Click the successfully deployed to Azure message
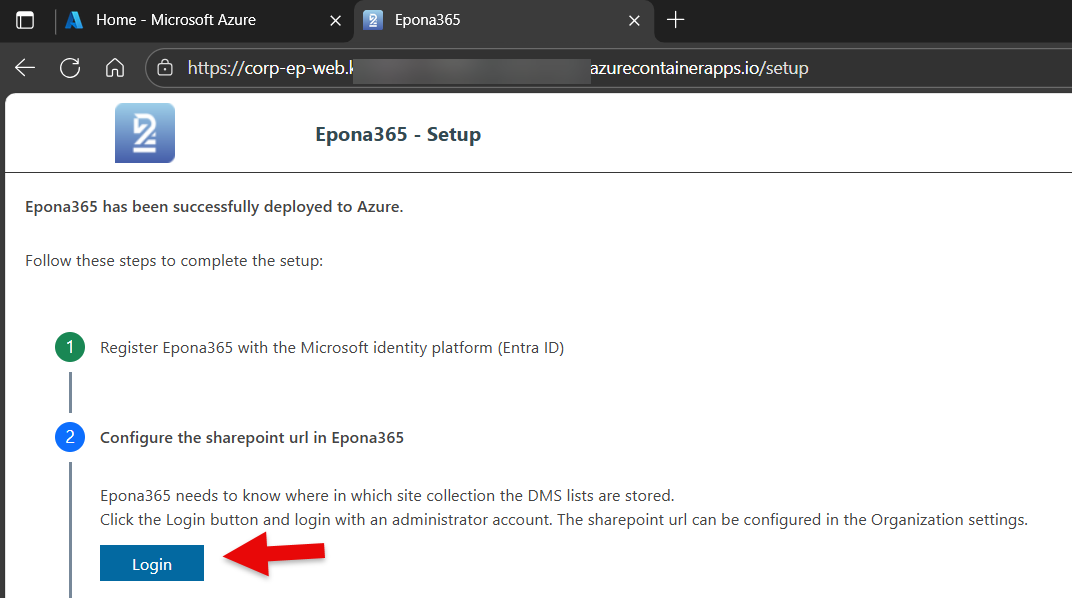 214,207
